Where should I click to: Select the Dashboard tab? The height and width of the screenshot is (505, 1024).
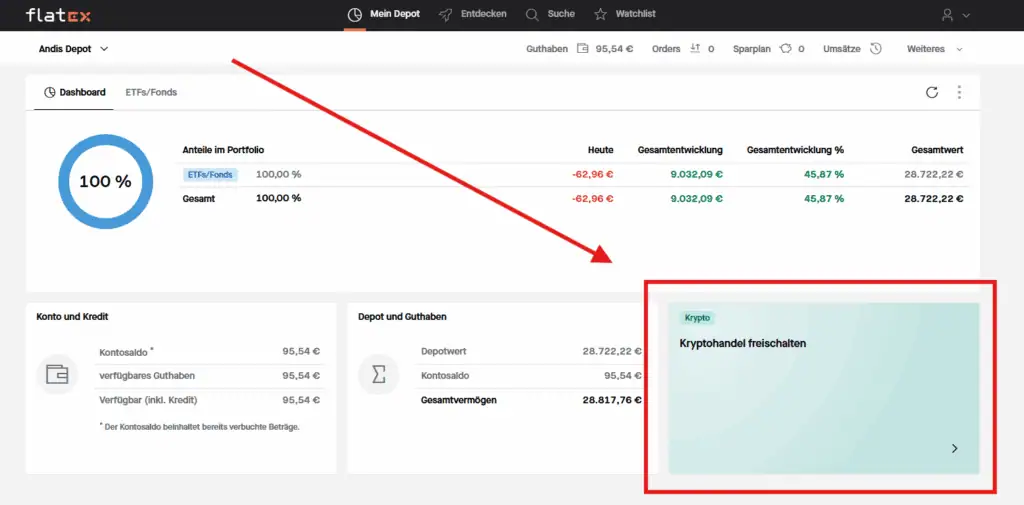(73, 92)
